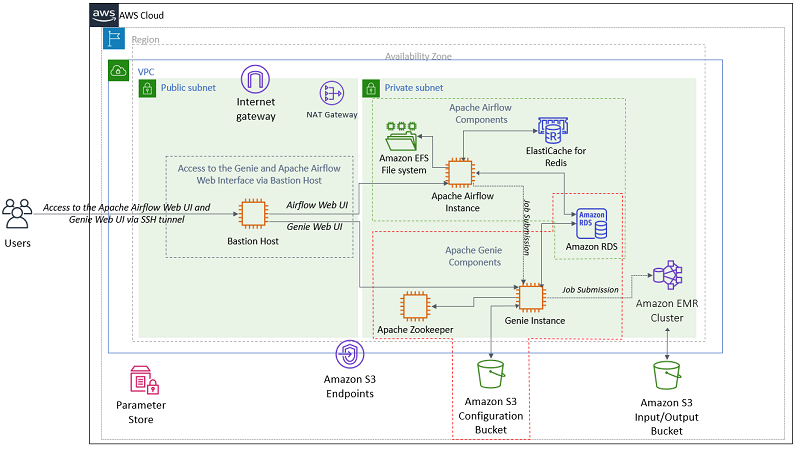Click the 'Amazon S3 Endpoints' caption
This screenshot has width=800, height=449.
350,386
